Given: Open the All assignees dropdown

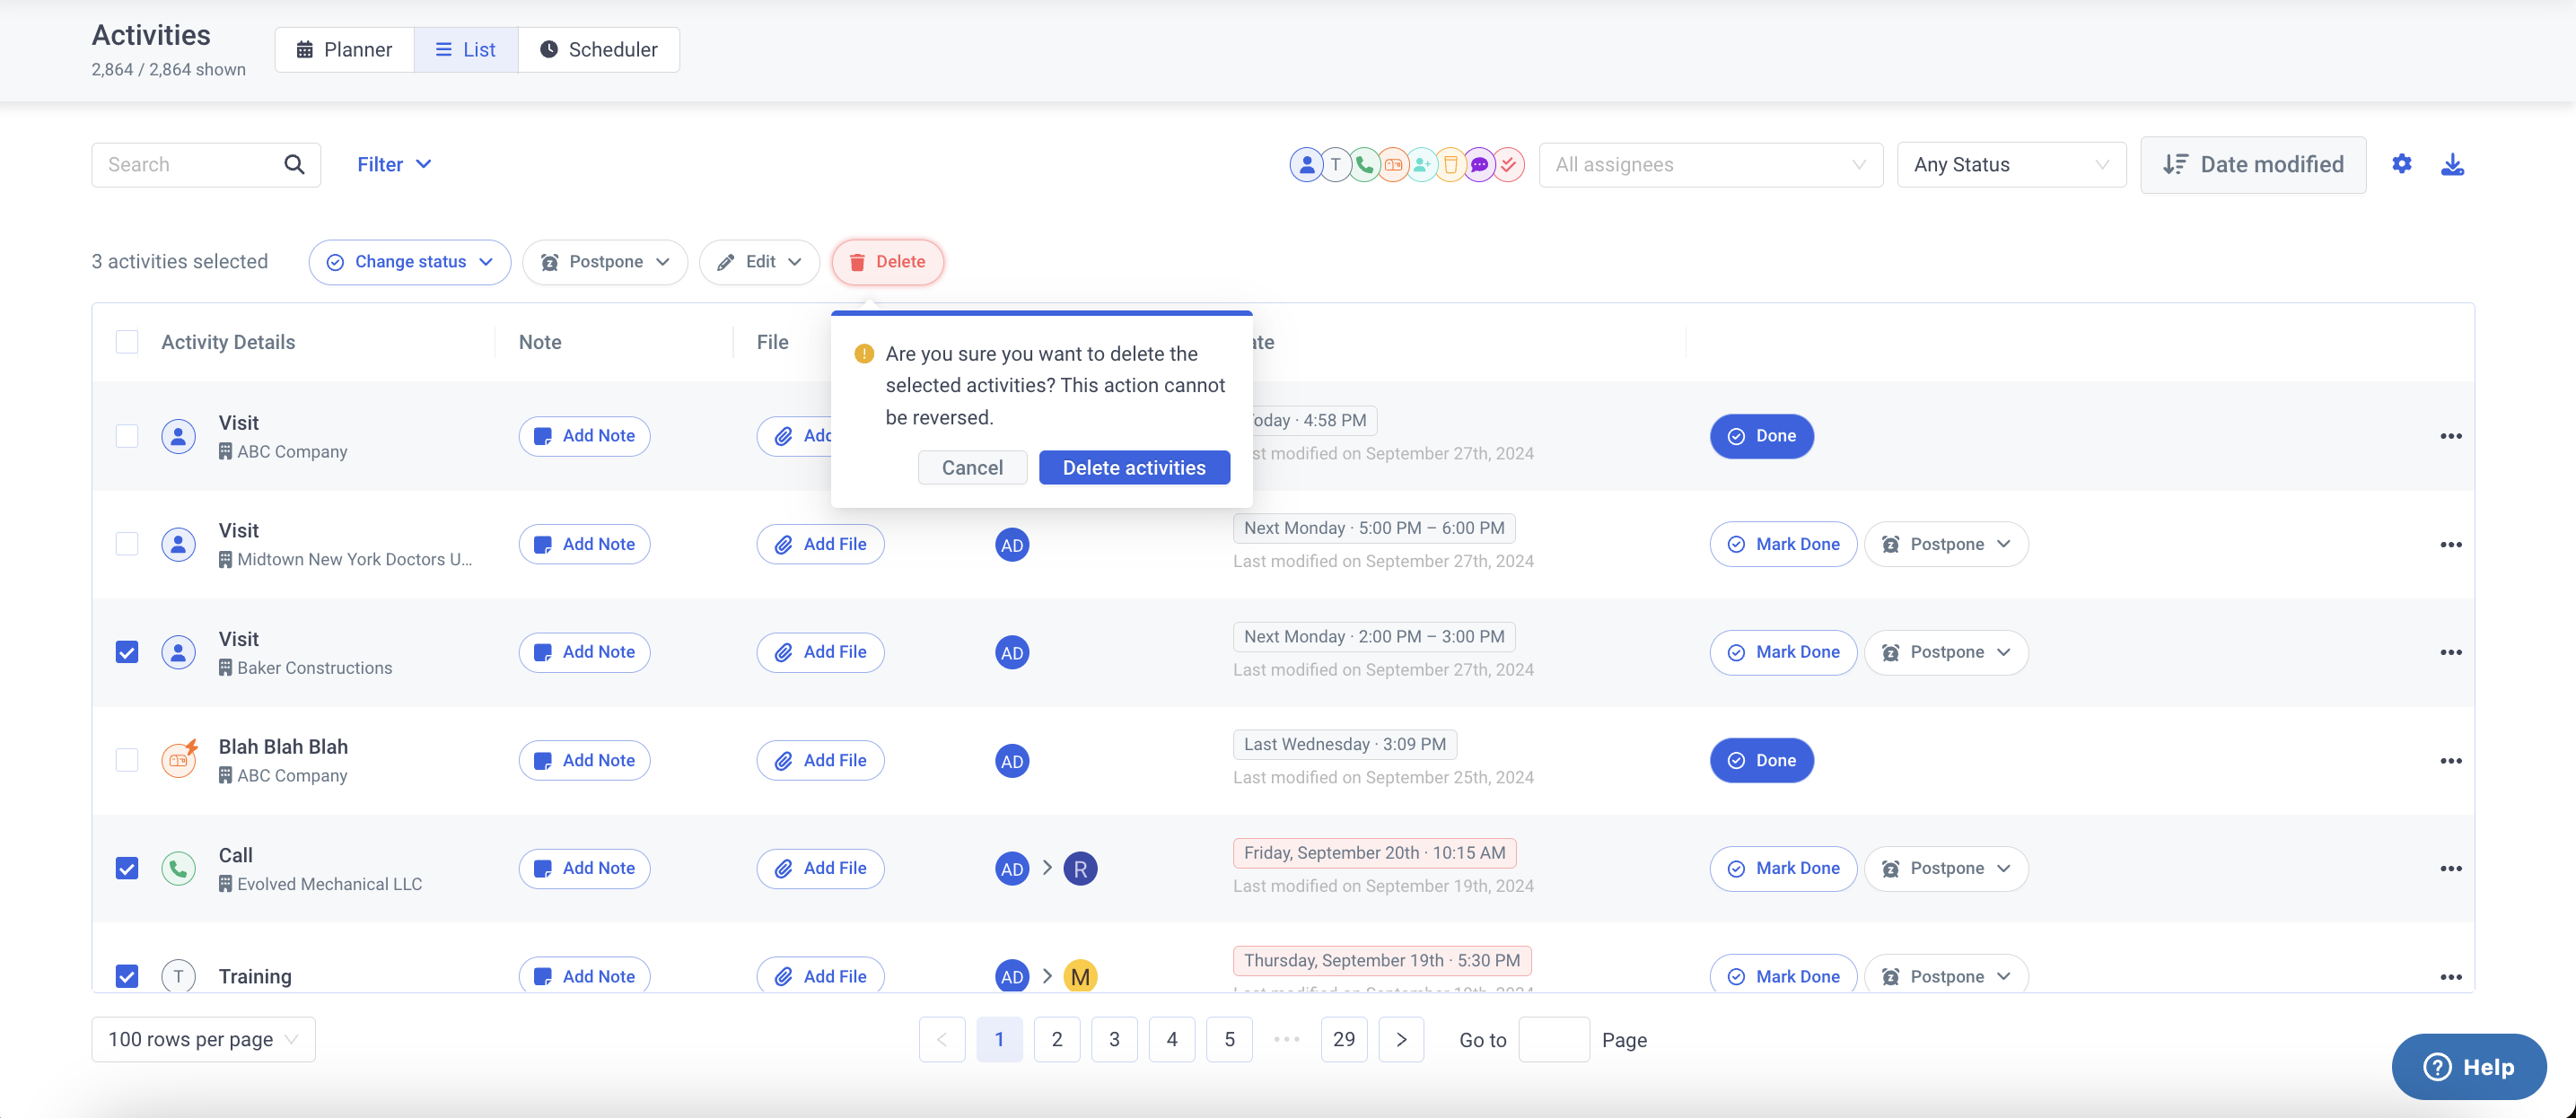Looking at the screenshot, I should 1710,164.
